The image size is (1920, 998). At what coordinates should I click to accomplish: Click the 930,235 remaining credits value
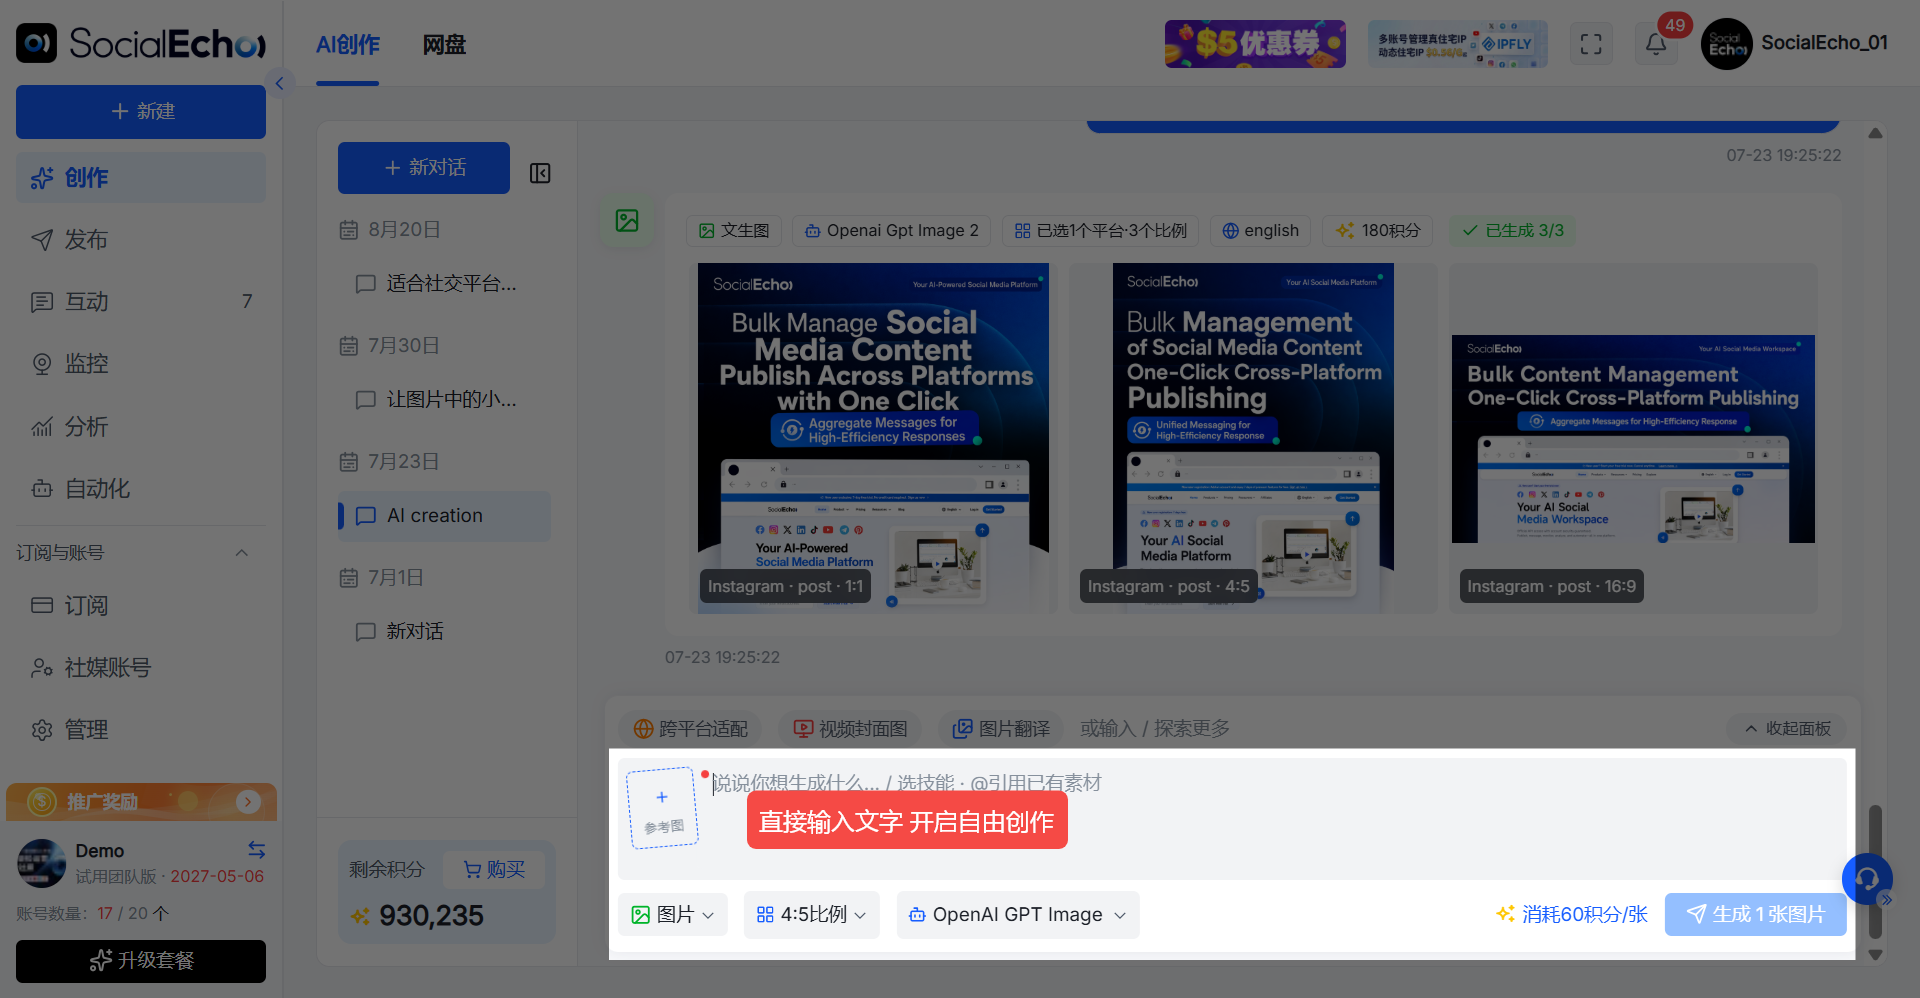(x=431, y=916)
